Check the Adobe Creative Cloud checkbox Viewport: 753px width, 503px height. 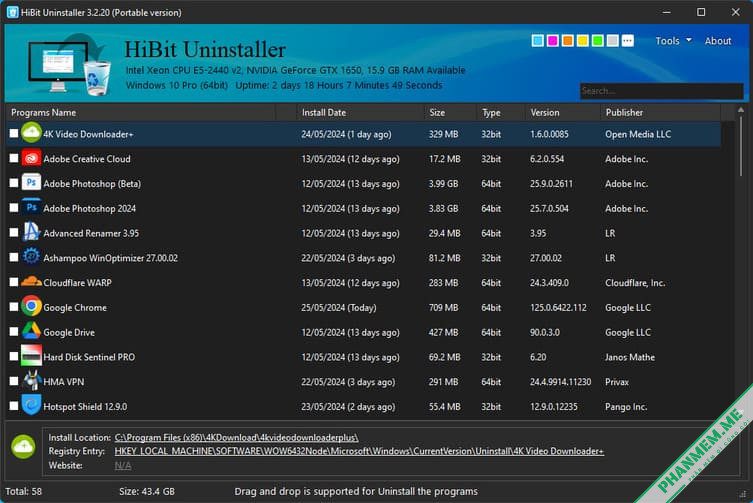[14, 158]
